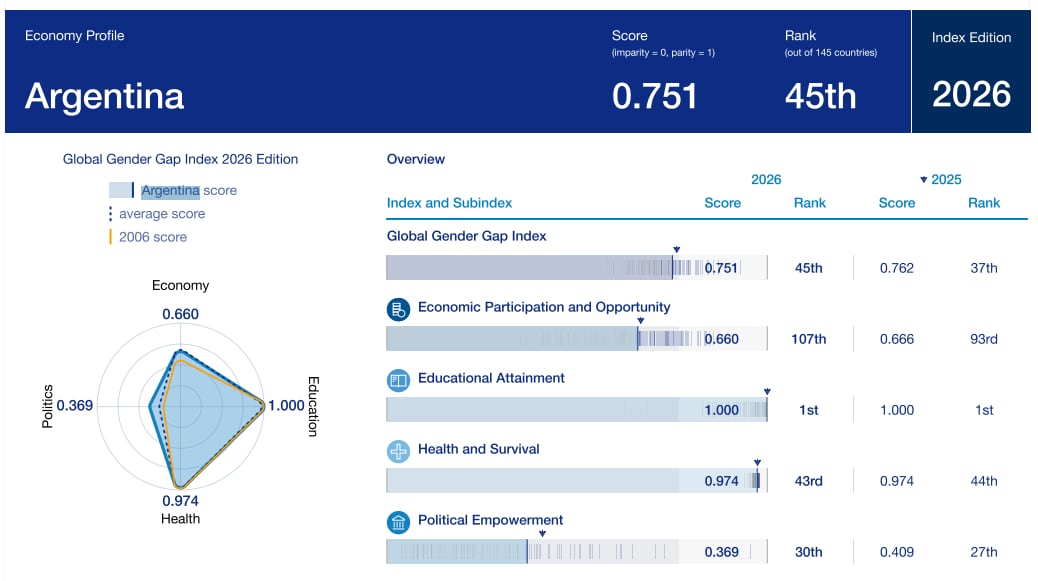Click the 2025 score 0.666 cell

click(x=896, y=339)
